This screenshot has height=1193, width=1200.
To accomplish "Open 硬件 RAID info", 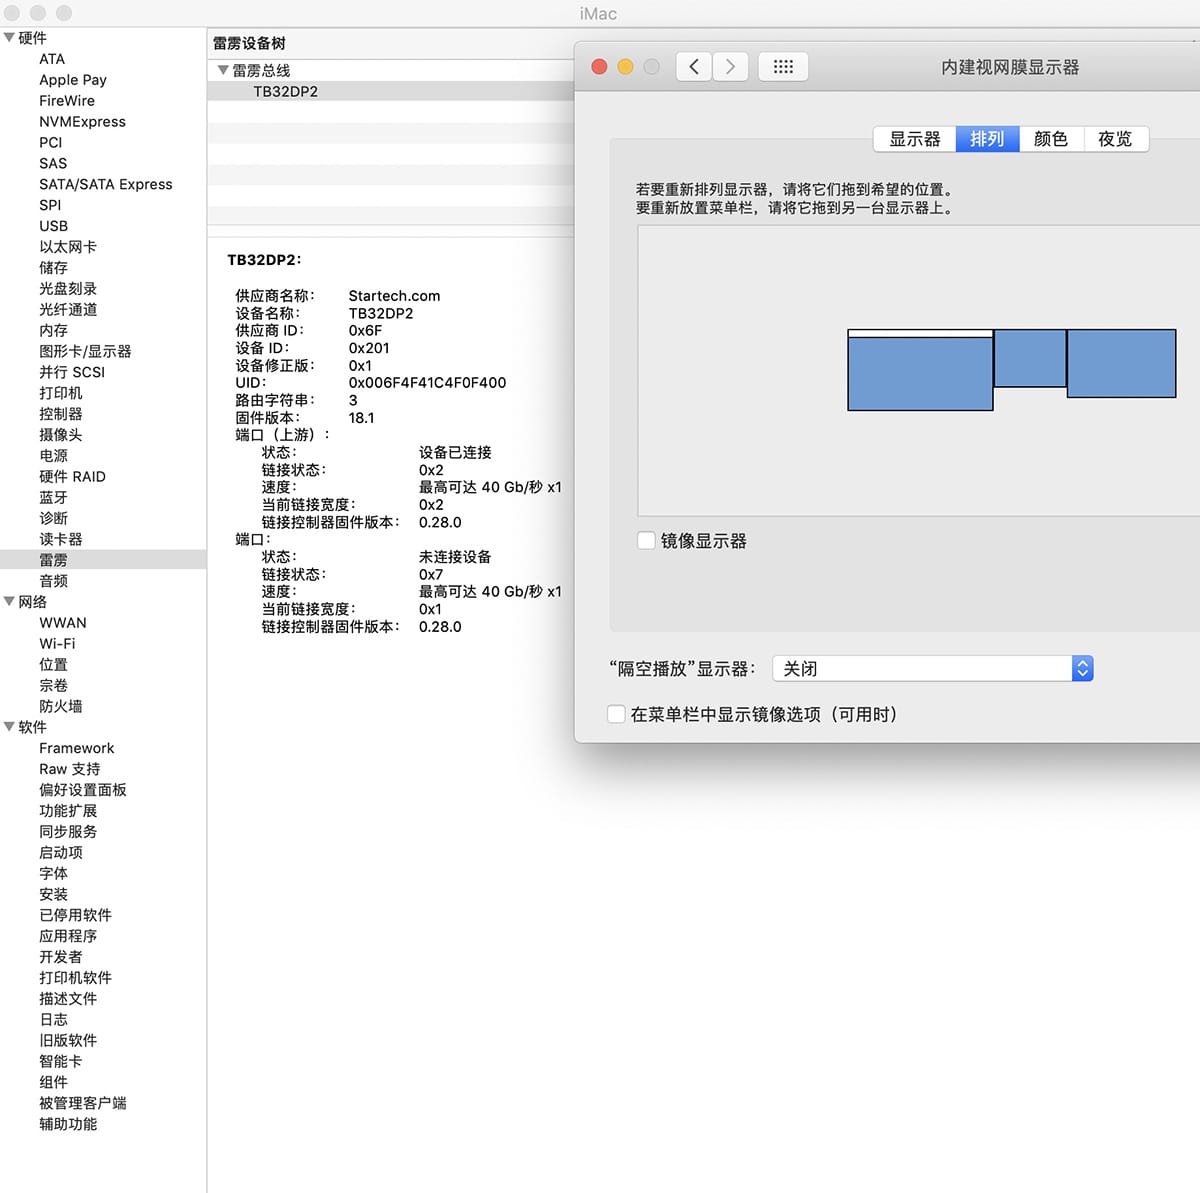I will pos(72,477).
